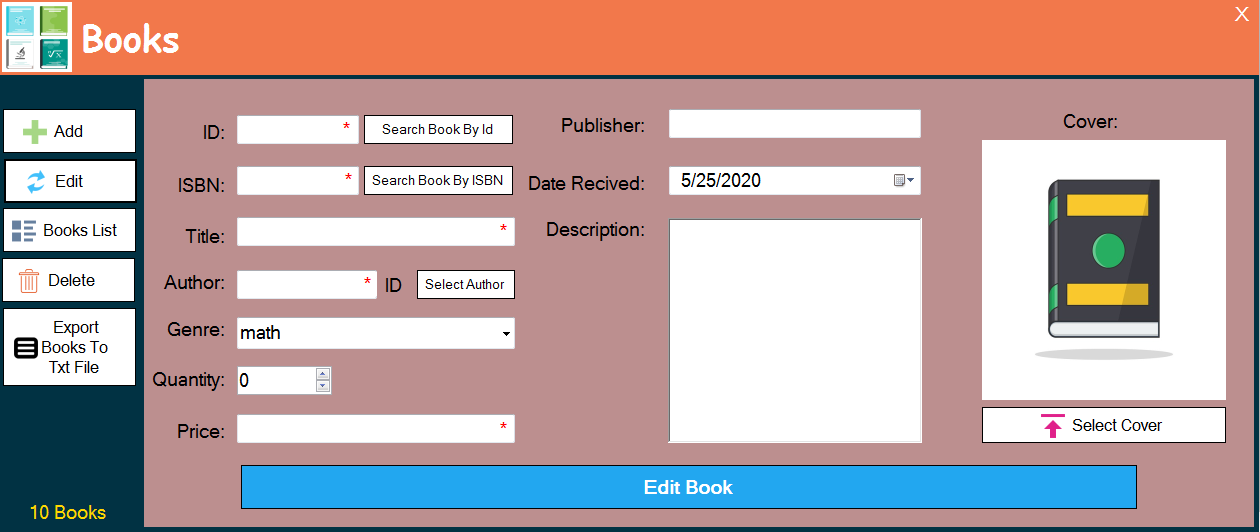This screenshot has height=532, width=1260.
Task: Click the 'Quantity:' label
Action: [189, 380]
